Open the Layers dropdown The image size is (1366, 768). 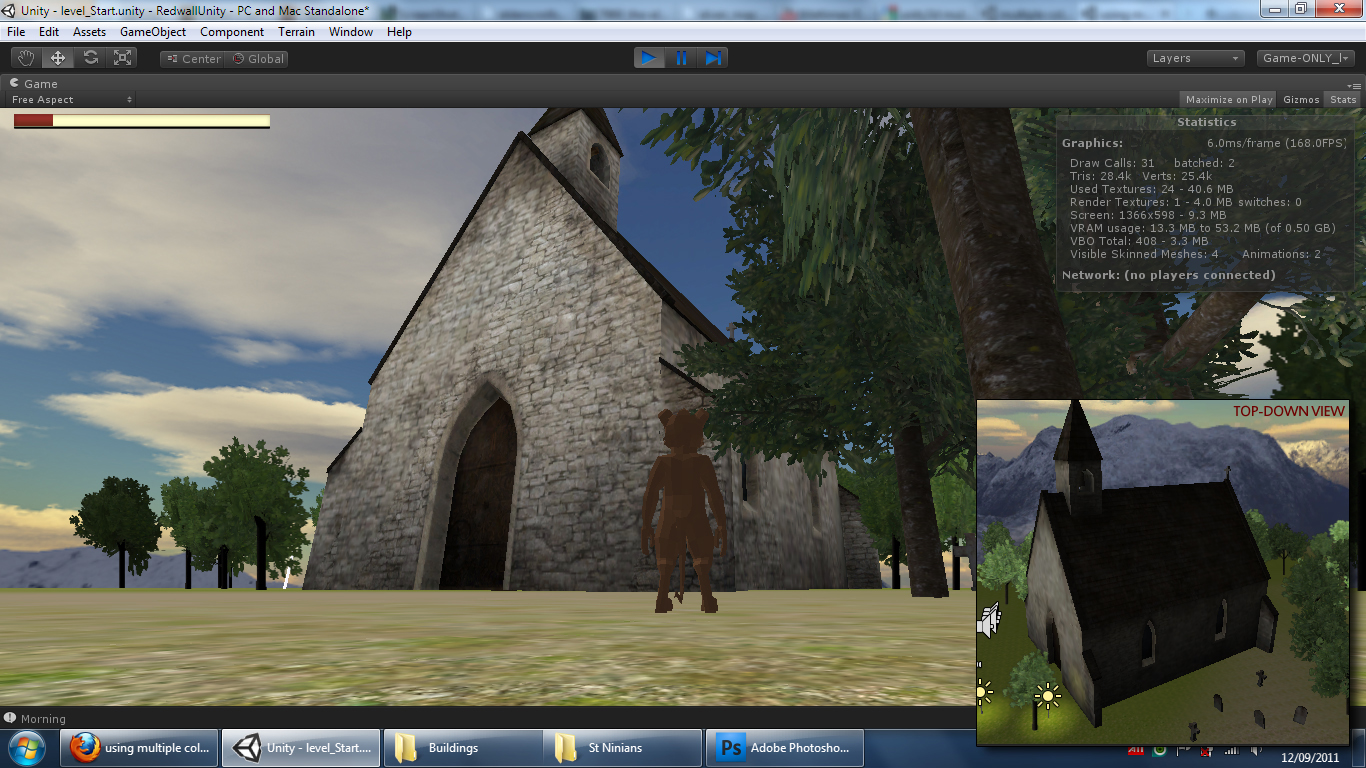(1196, 59)
